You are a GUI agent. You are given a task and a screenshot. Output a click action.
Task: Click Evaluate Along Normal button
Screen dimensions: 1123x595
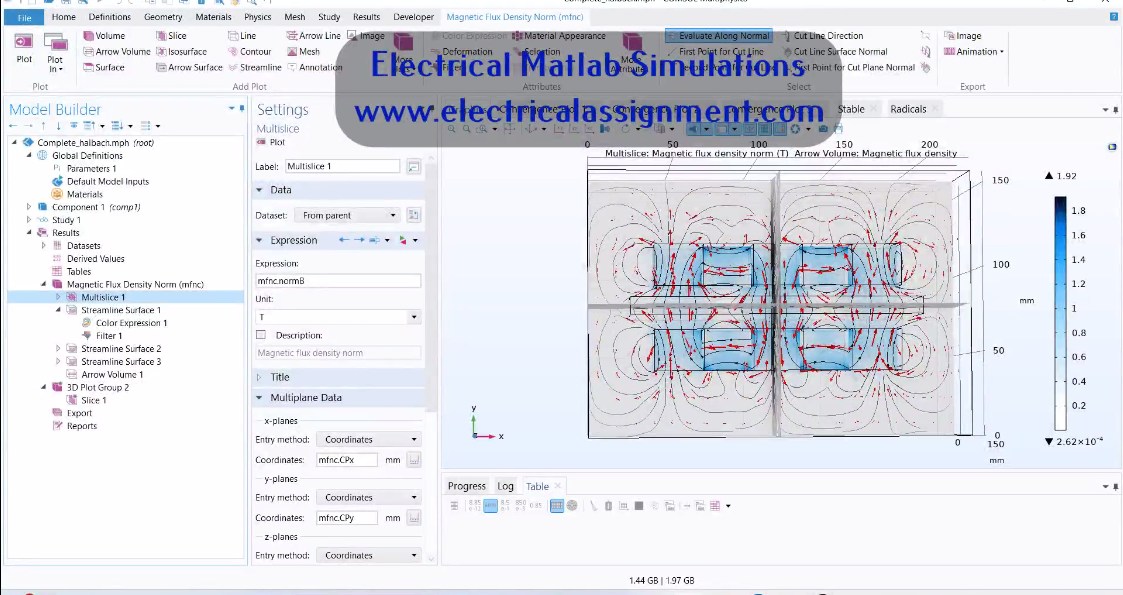click(x=718, y=36)
